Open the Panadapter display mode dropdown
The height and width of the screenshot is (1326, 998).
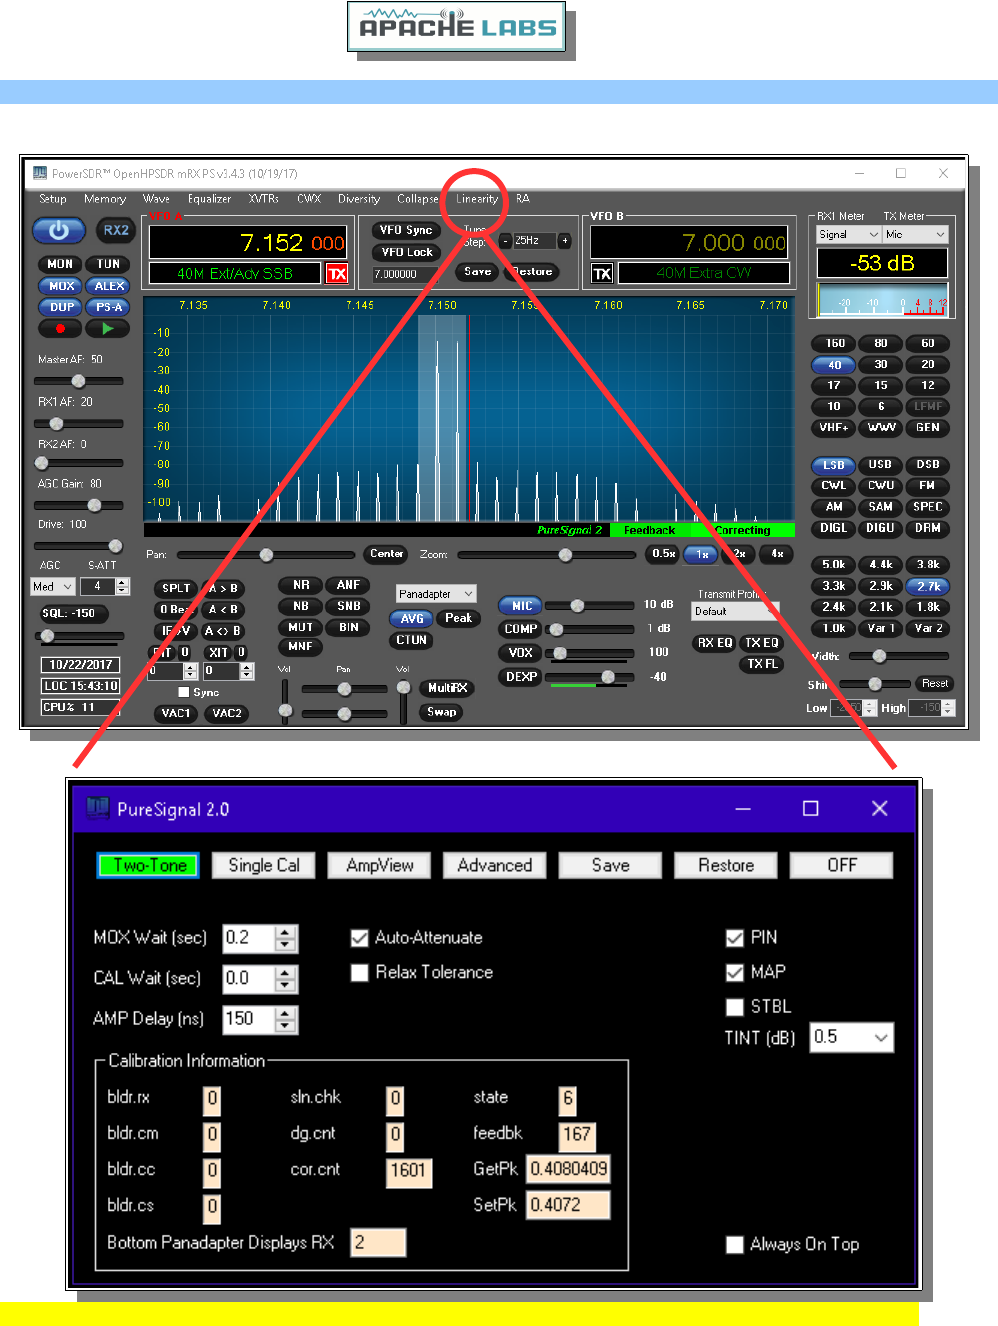pyautogui.click(x=436, y=594)
